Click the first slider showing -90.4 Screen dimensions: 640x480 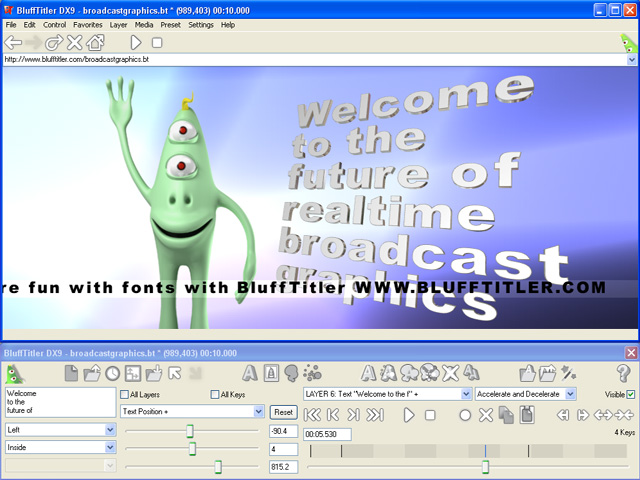pyautogui.click(x=191, y=431)
